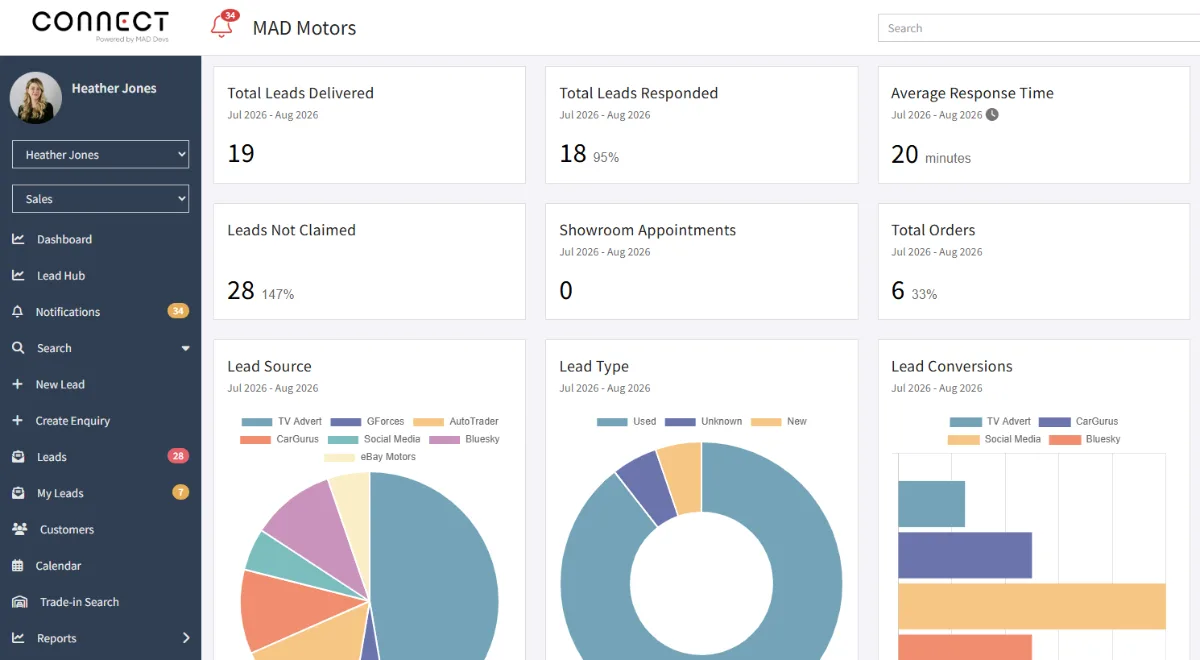Click the Showroom Appointments card
The width and height of the screenshot is (1200, 660).
(701, 262)
